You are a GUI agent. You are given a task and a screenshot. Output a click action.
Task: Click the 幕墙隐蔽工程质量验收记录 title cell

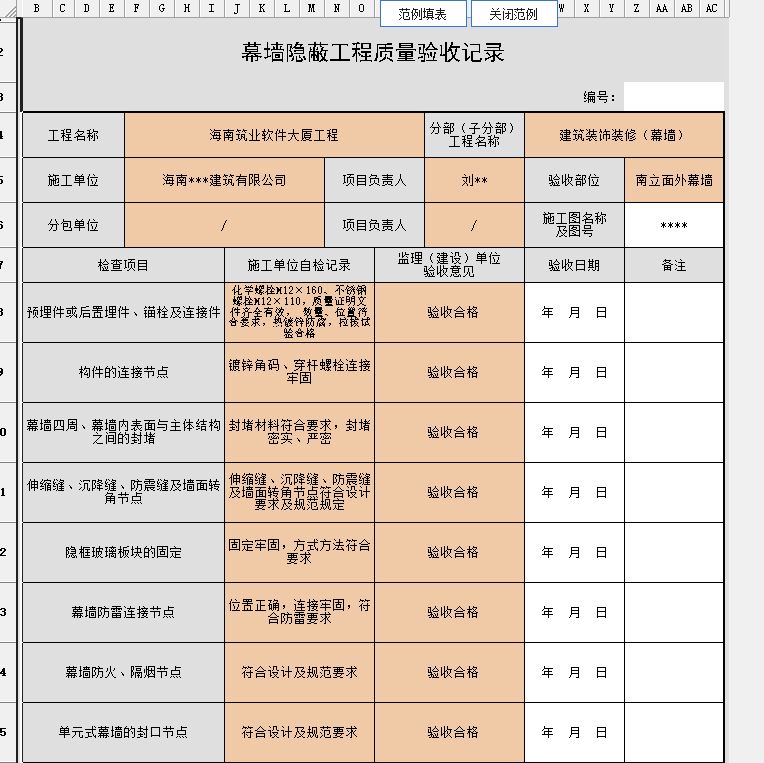click(372, 53)
